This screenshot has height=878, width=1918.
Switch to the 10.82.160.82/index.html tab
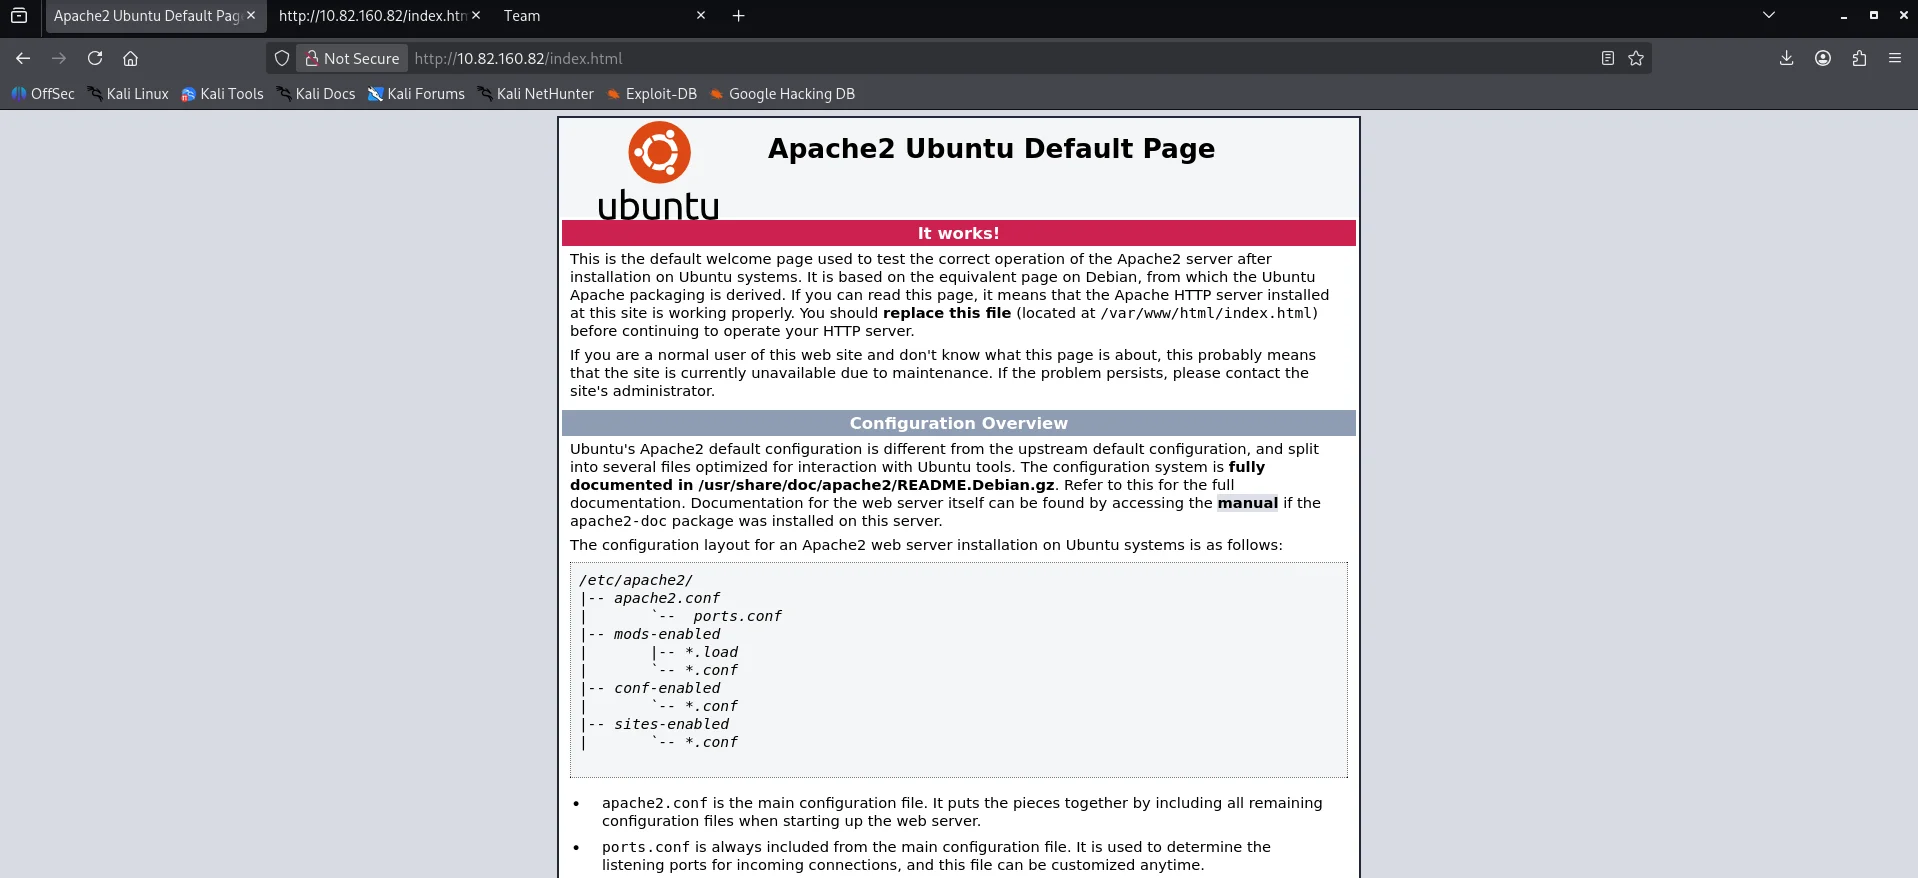(371, 16)
